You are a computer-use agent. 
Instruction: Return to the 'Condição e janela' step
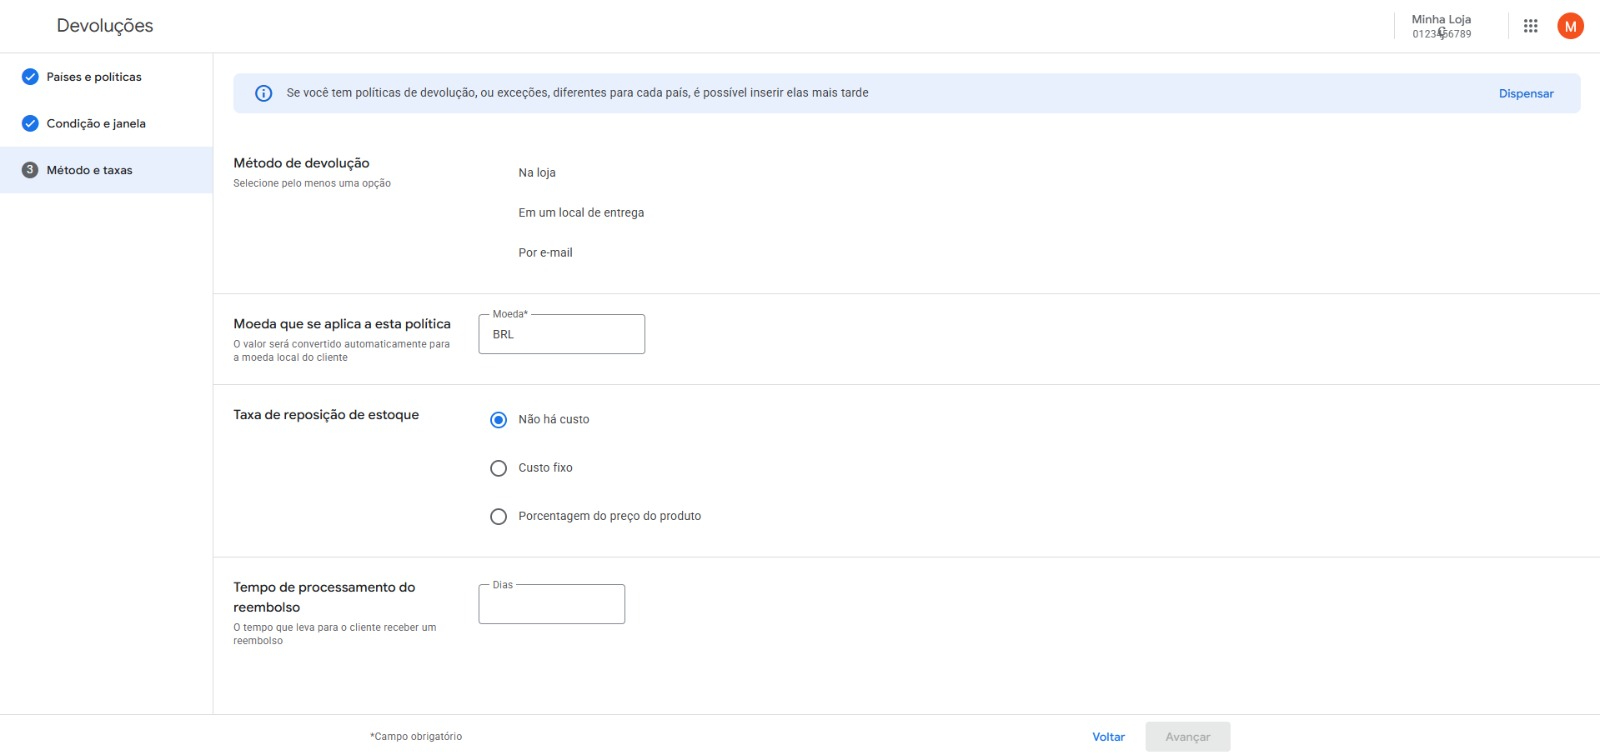pos(96,124)
